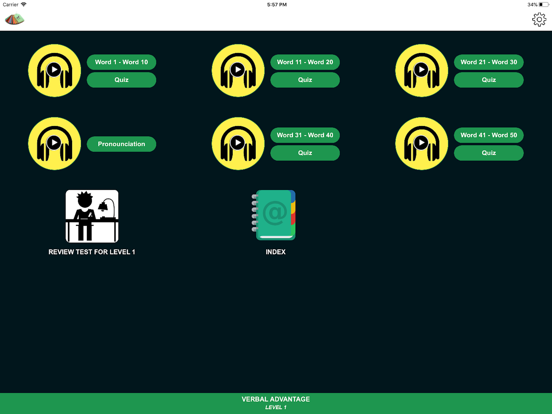Start Quiz under Word 11 - Word 20

pyautogui.click(x=305, y=80)
